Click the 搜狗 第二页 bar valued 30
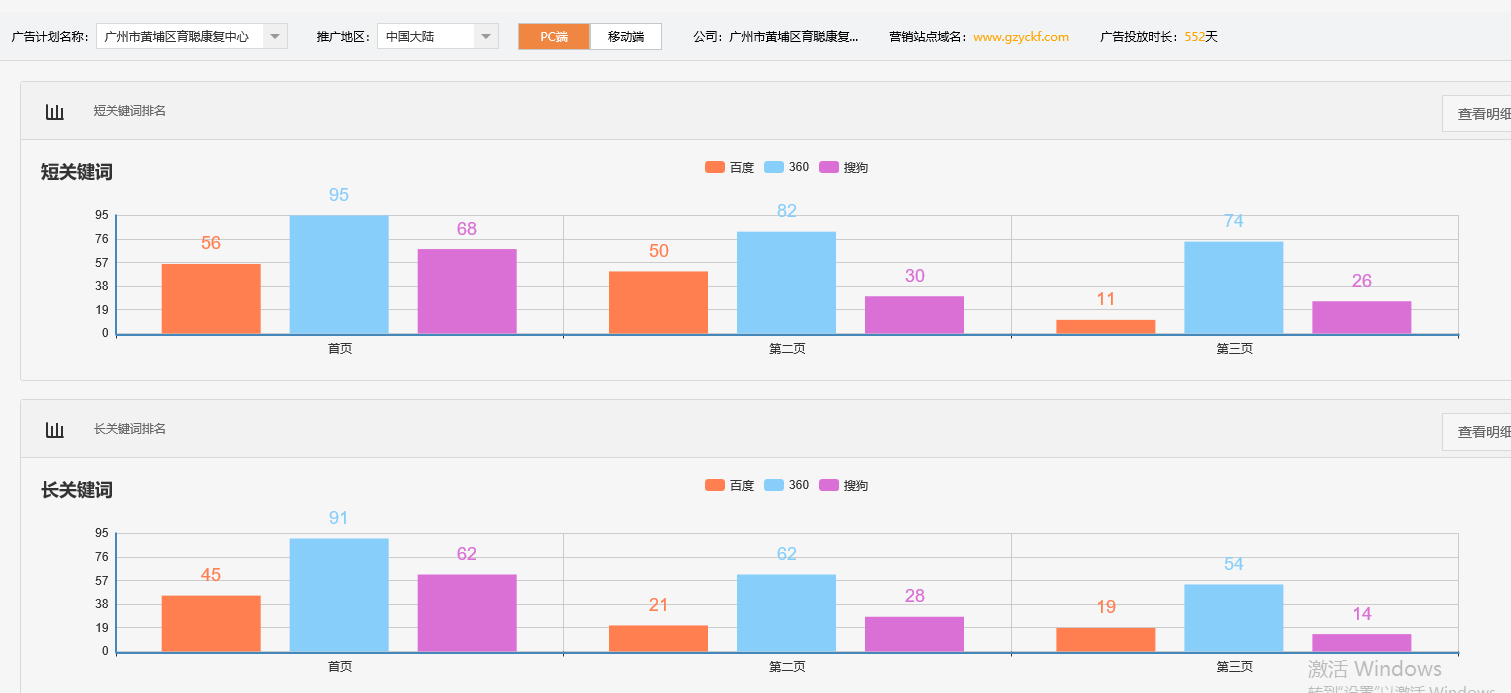1511x693 pixels. click(x=914, y=315)
